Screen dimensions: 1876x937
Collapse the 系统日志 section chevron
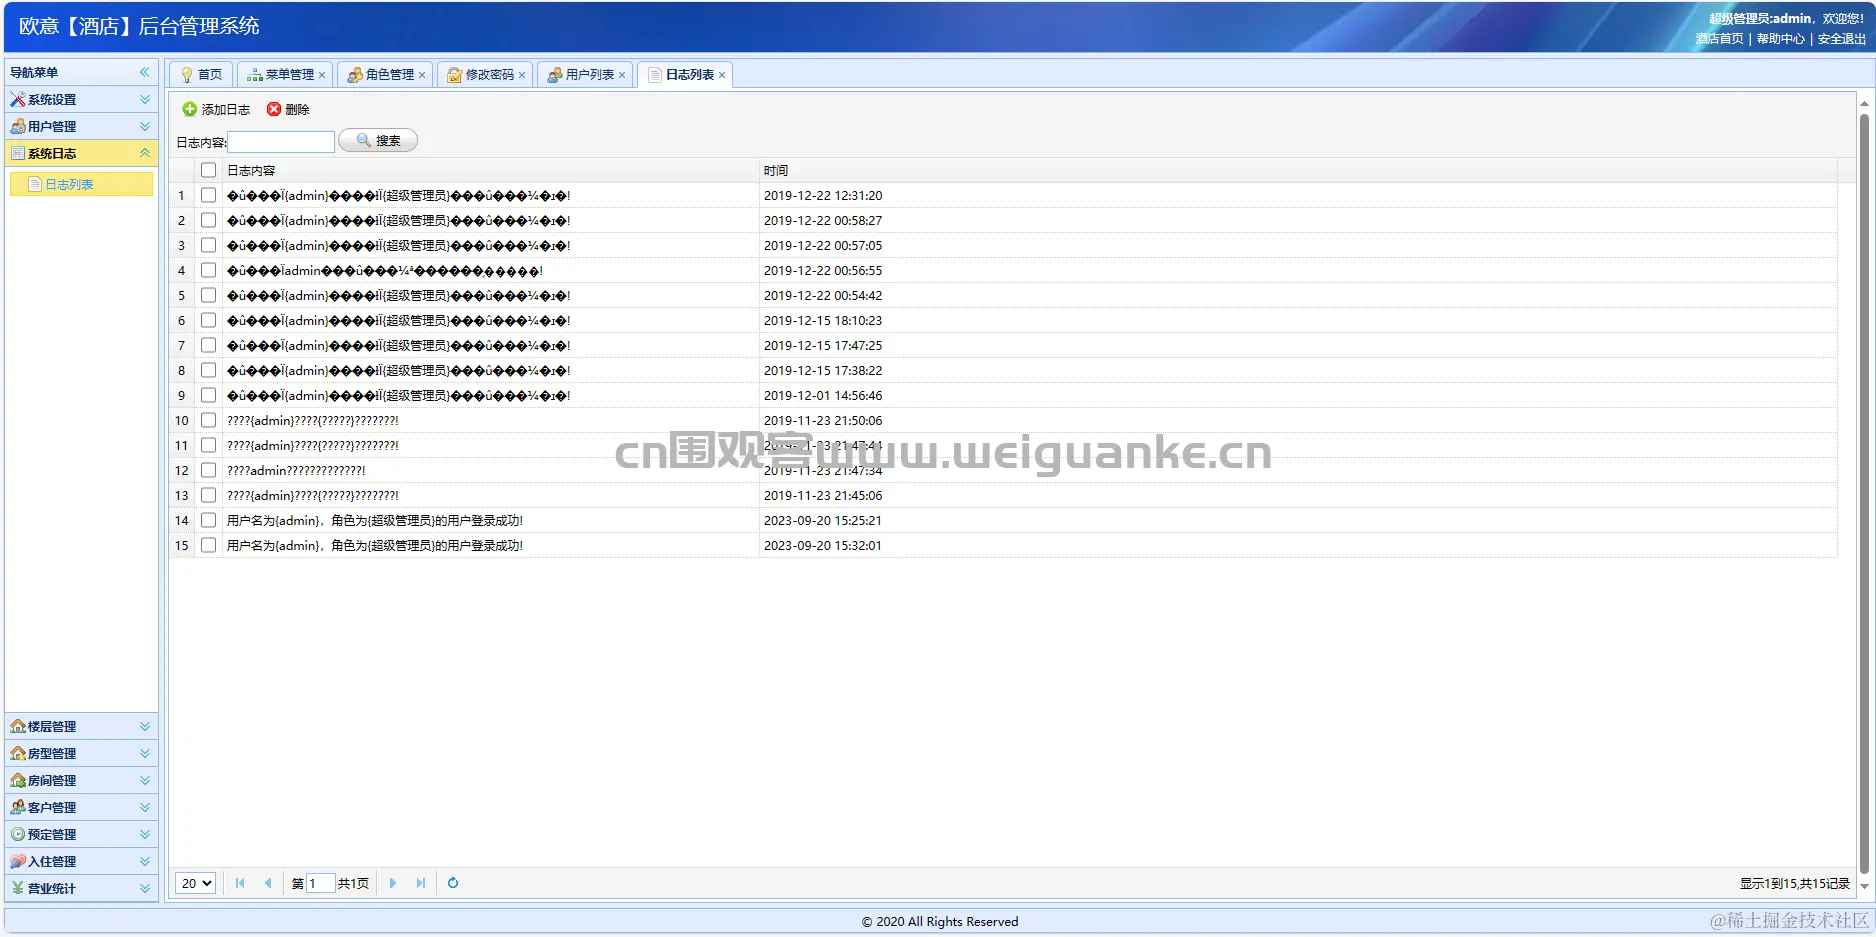[145, 153]
